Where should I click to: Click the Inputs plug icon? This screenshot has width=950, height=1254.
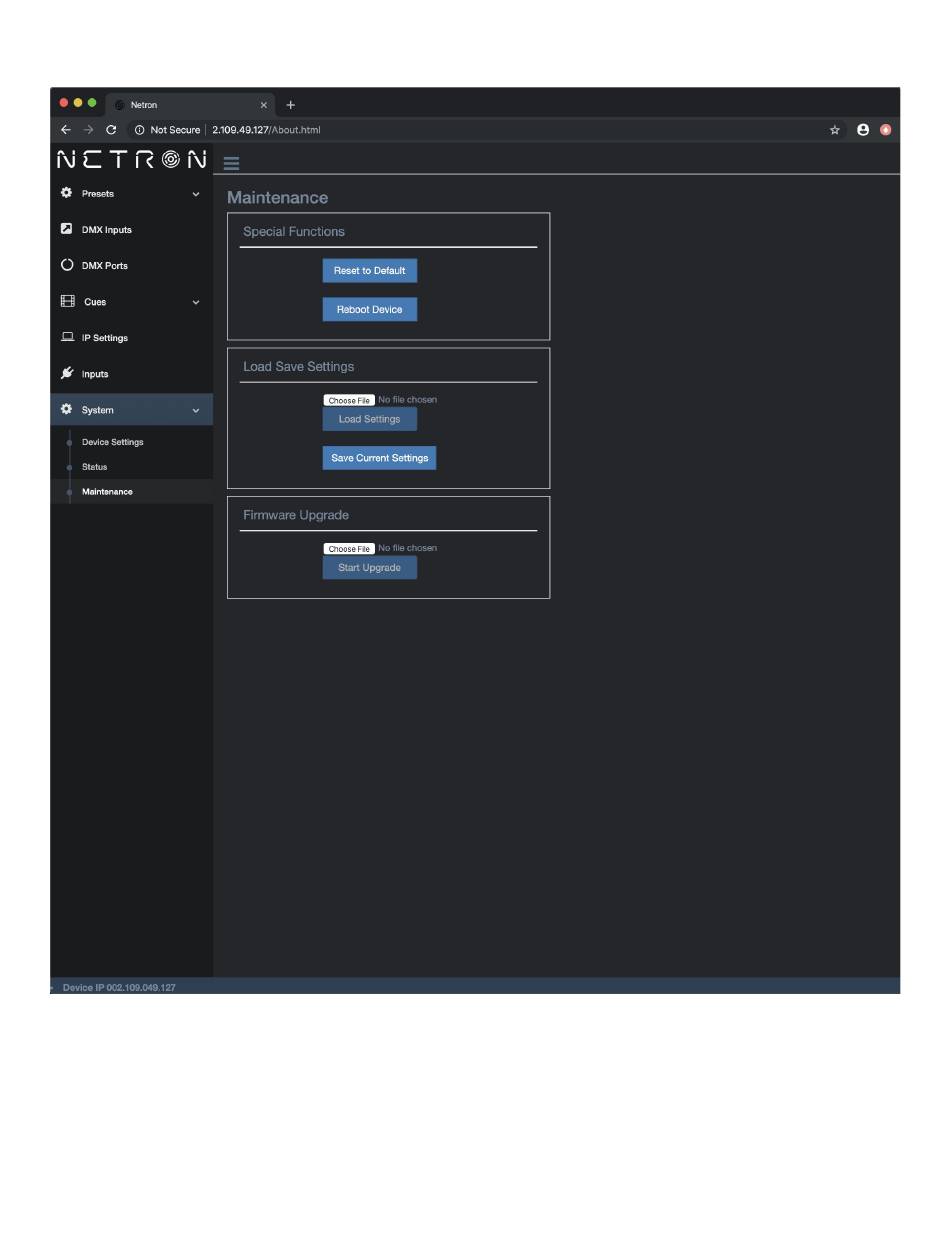(67, 373)
